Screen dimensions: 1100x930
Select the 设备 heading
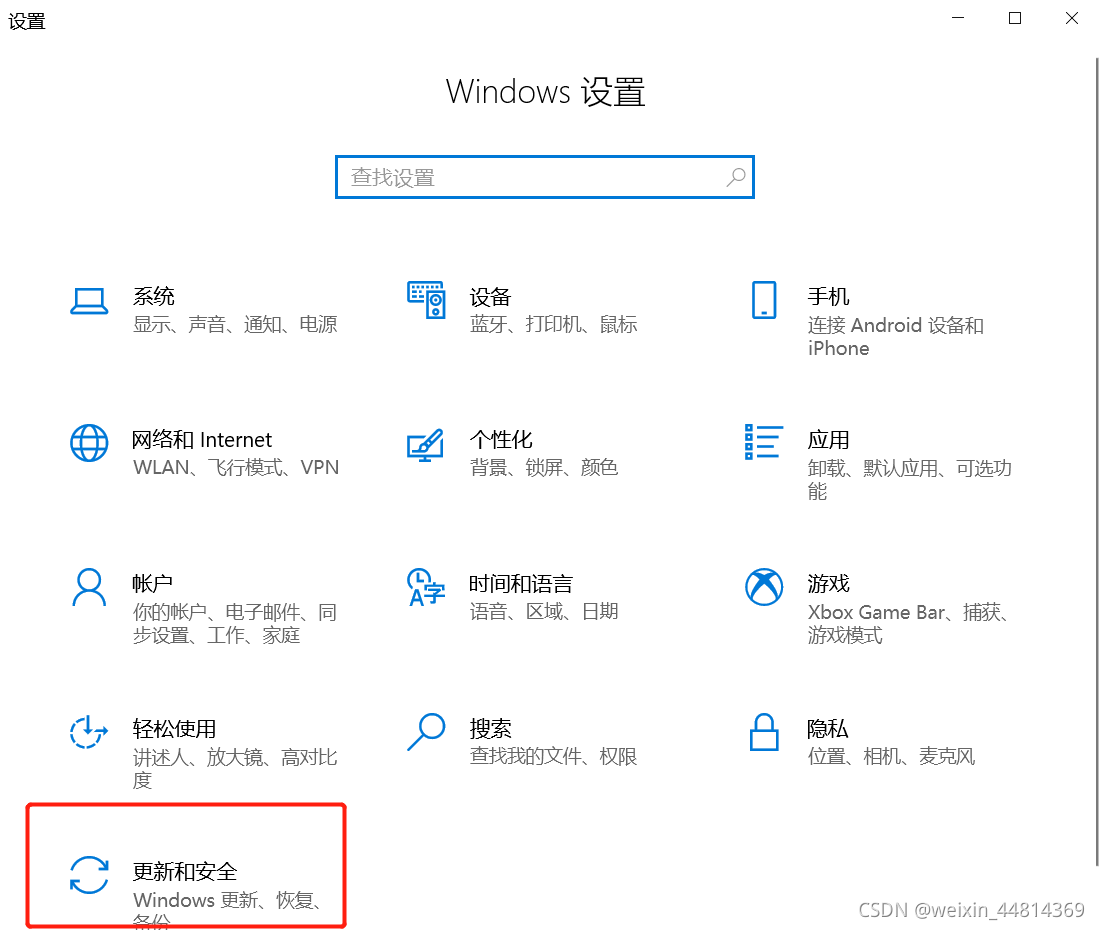pos(490,297)
